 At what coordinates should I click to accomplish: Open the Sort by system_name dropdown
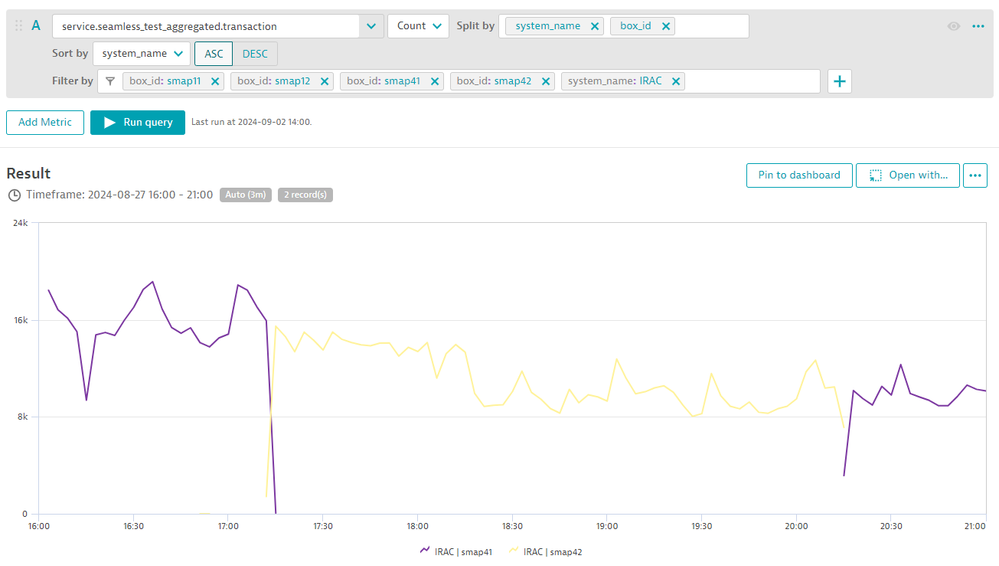[x=142, y=54]
